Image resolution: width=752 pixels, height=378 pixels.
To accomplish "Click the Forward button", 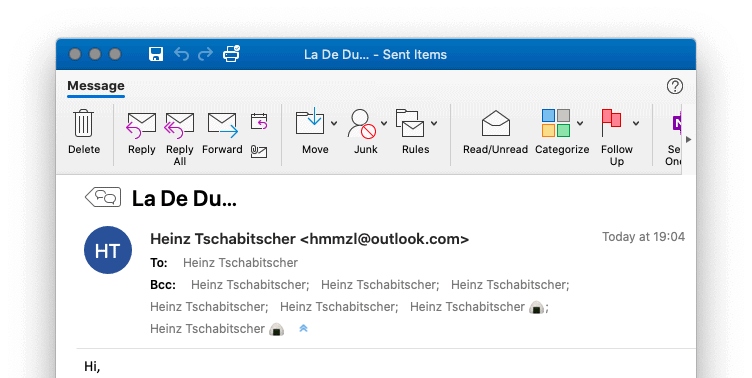I will (222, 132).
